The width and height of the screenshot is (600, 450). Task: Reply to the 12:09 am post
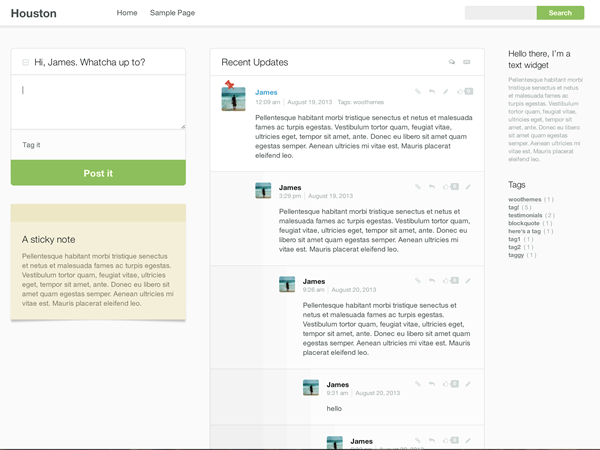click(x=432, y=92)
